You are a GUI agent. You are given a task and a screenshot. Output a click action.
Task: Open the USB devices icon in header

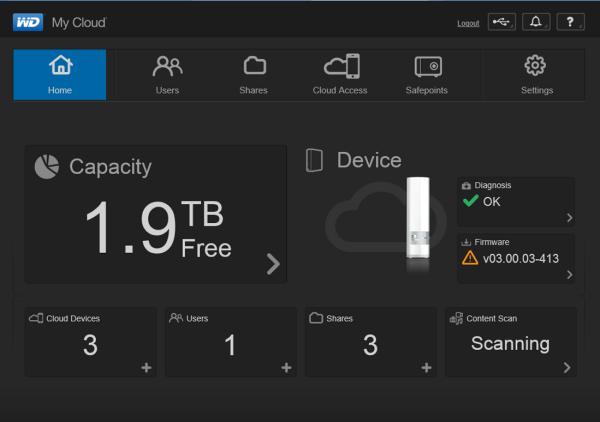[x=502, y=22]
